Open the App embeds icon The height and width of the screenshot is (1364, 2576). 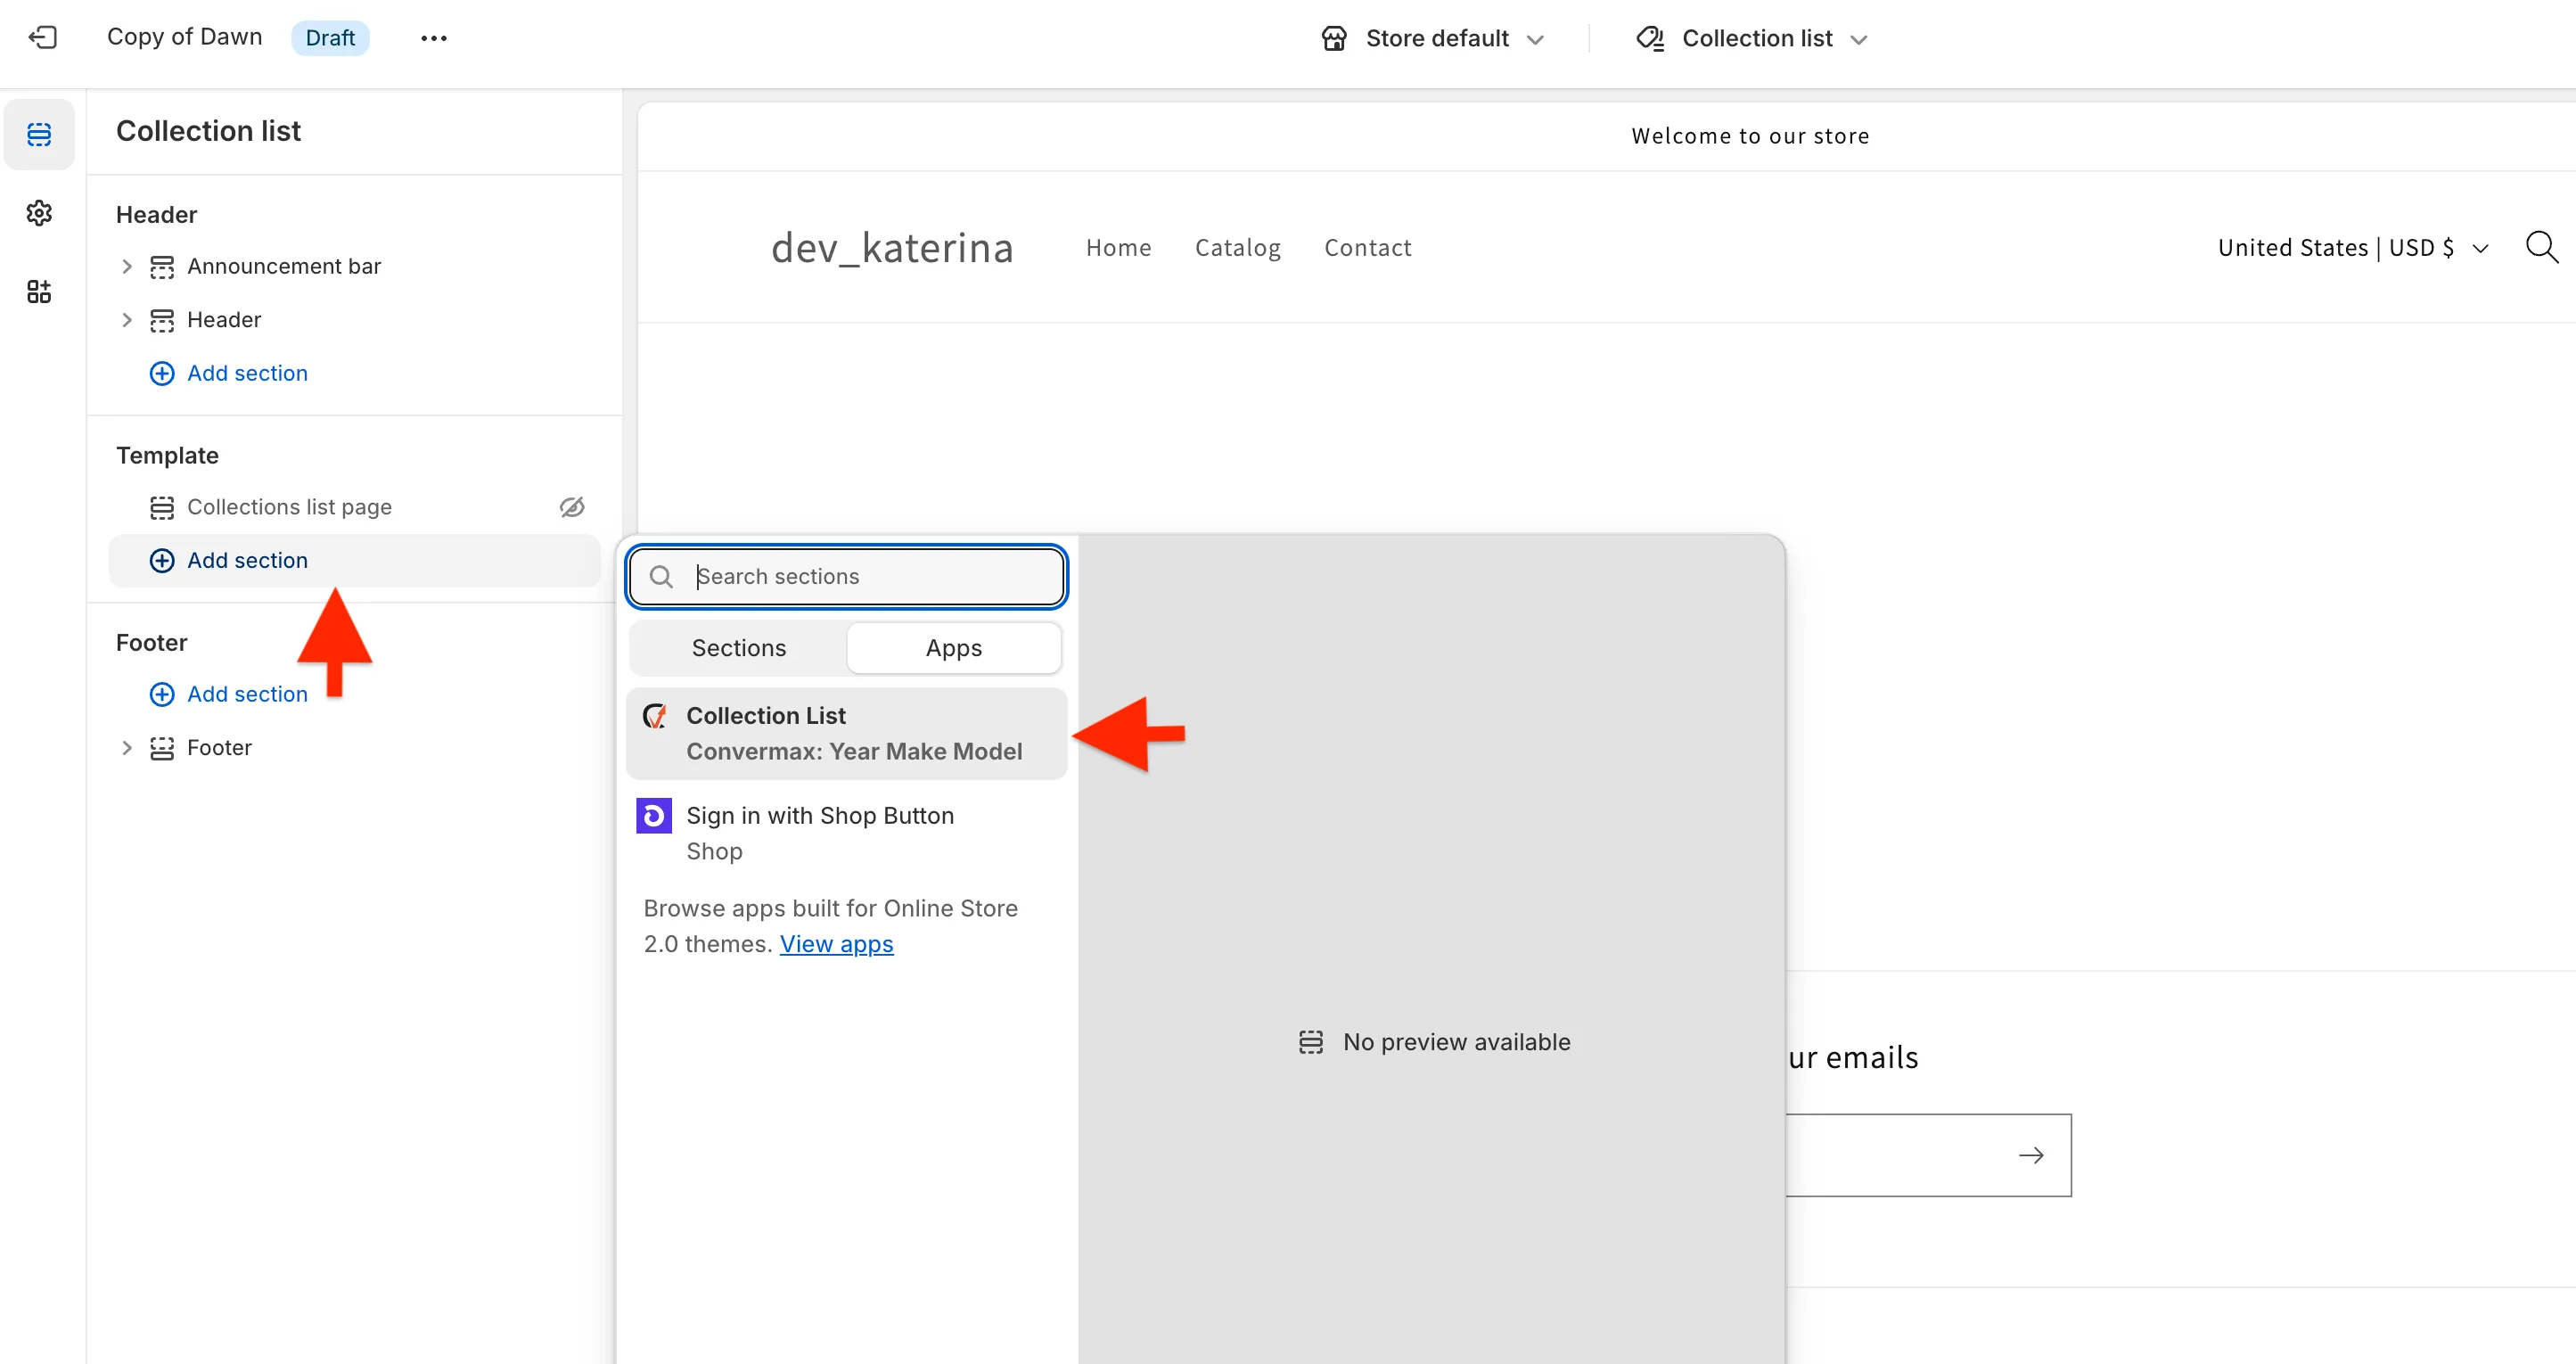tap(39, 292)
